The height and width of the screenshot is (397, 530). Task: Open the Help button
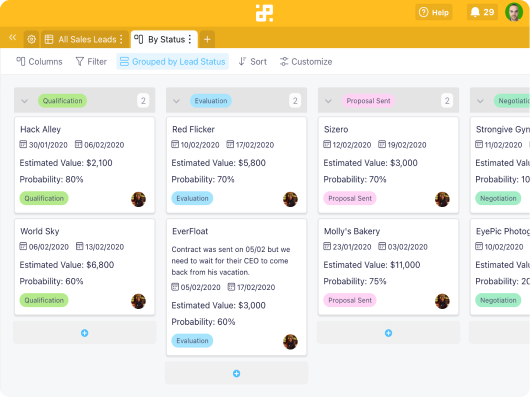coord(434,13)
